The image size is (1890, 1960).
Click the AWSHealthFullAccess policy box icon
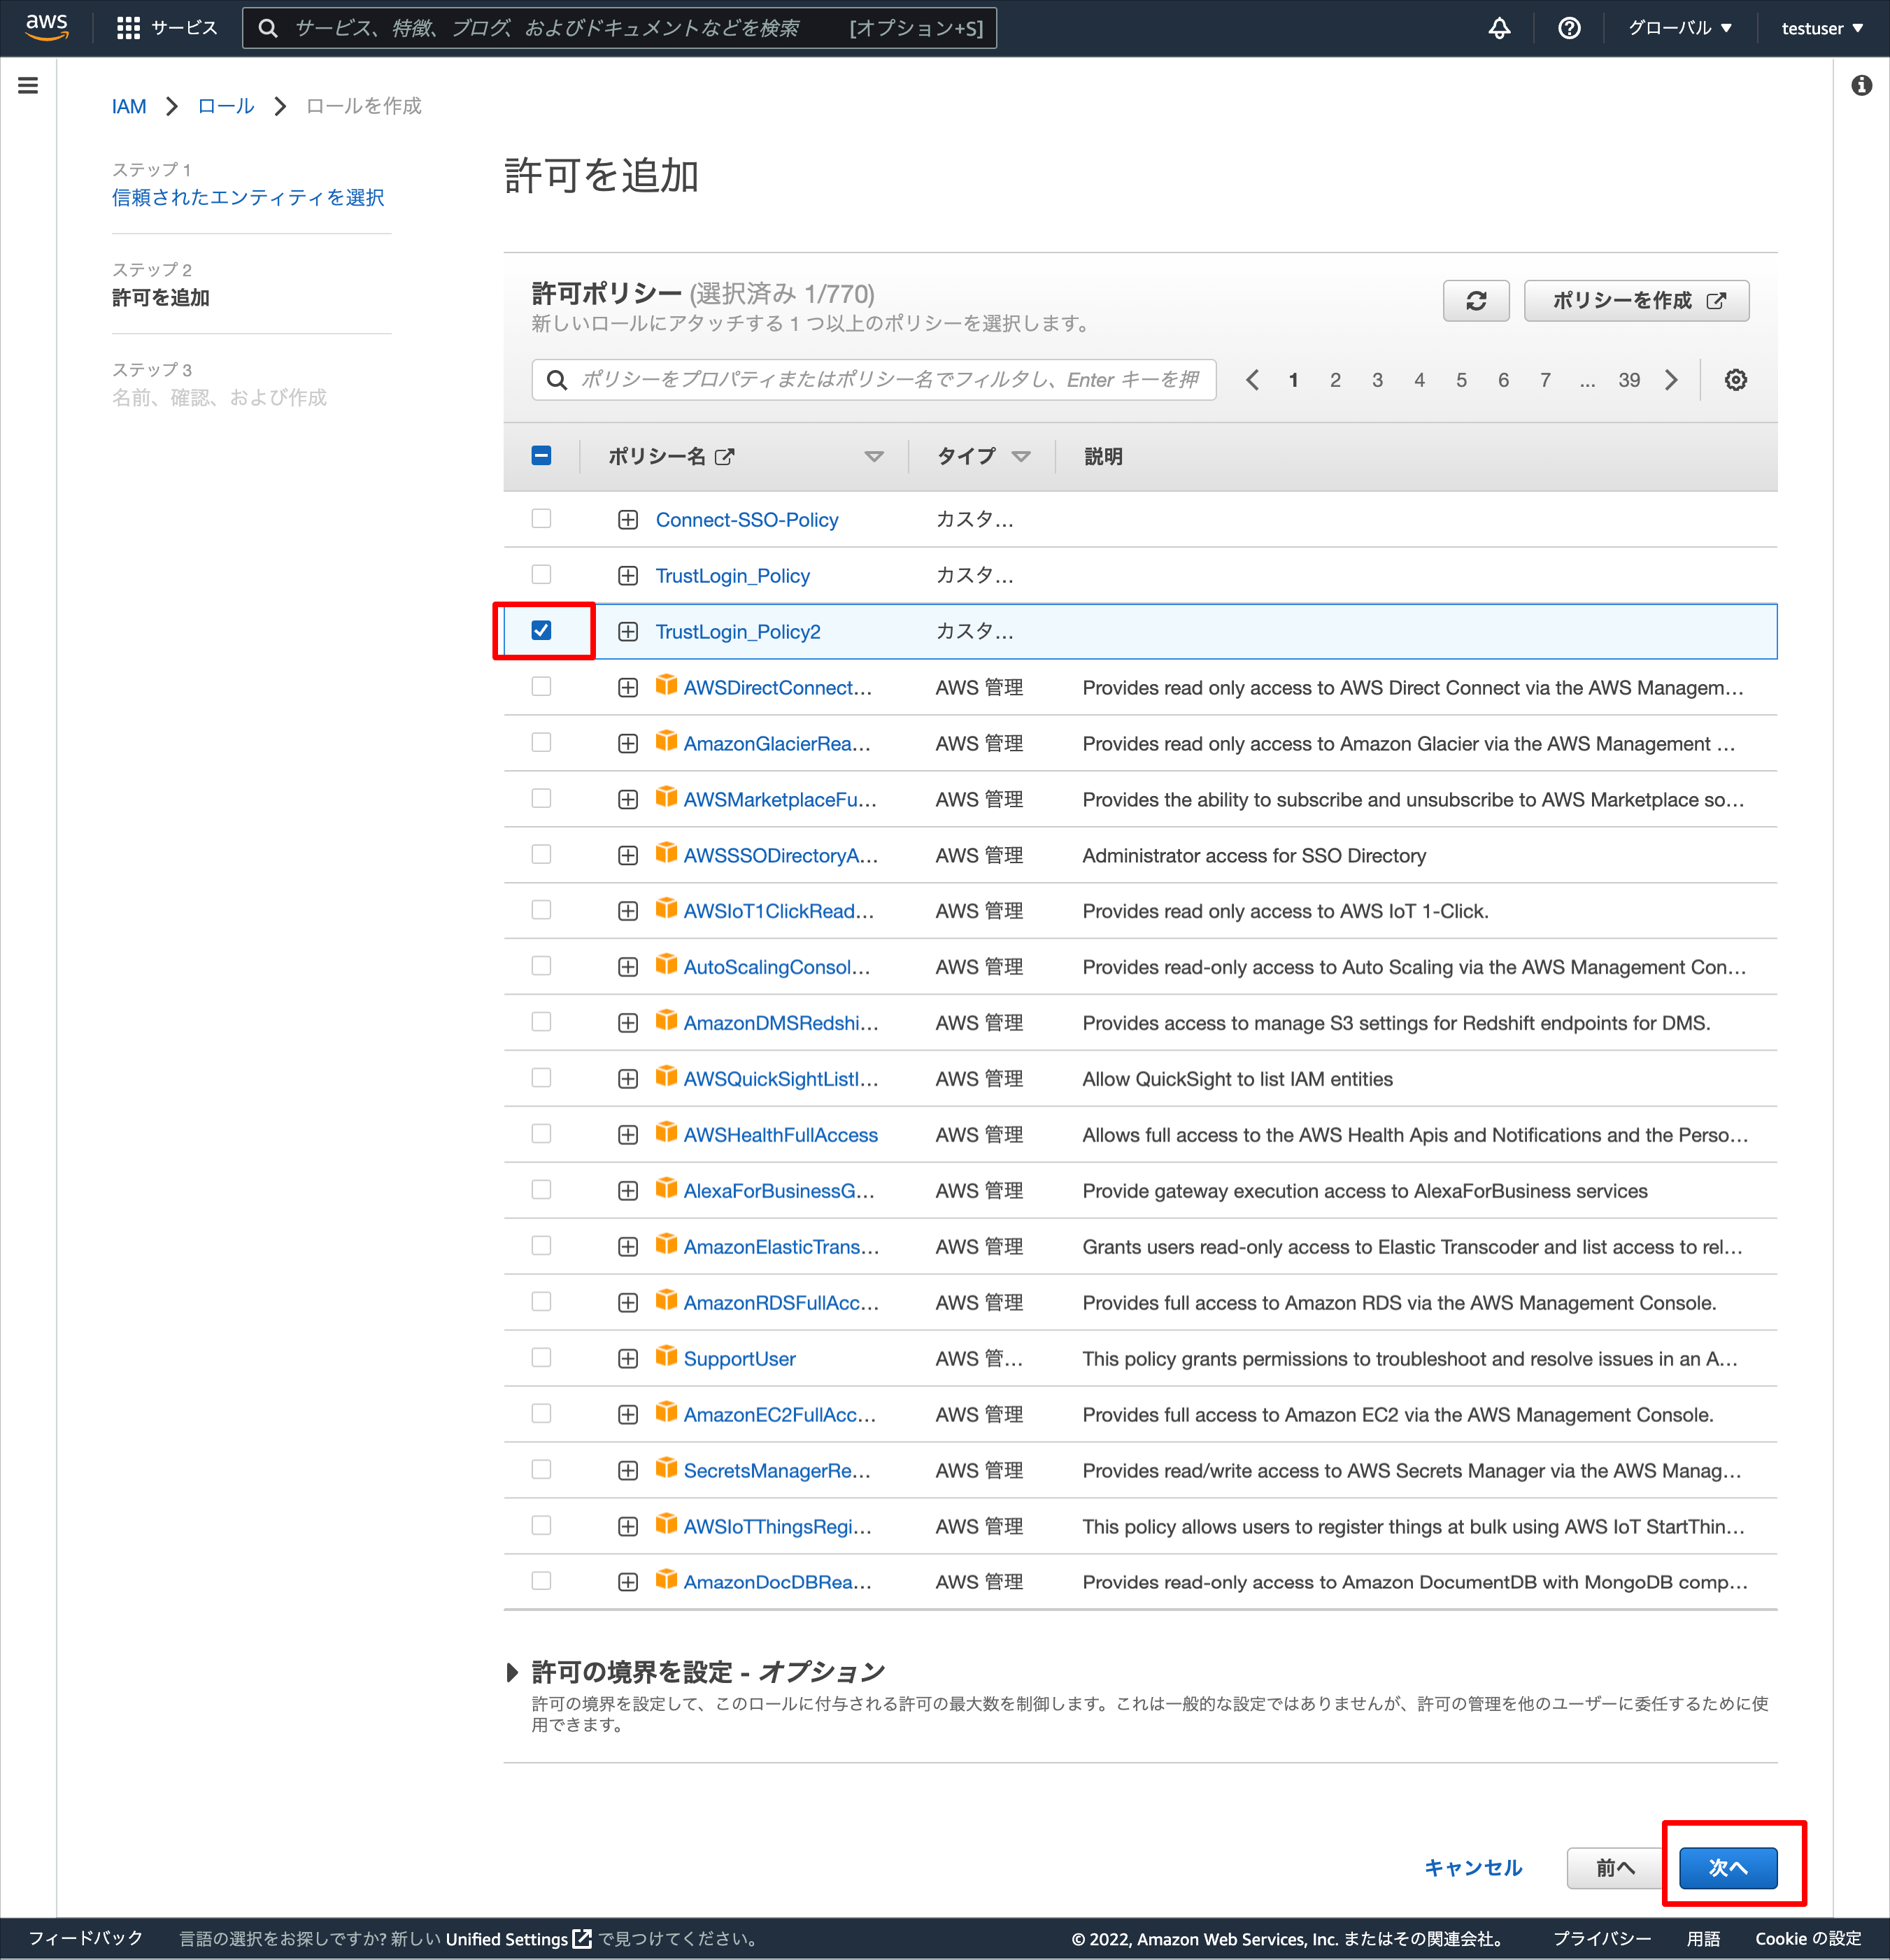pyautogui.click(x=666, y=1133)
